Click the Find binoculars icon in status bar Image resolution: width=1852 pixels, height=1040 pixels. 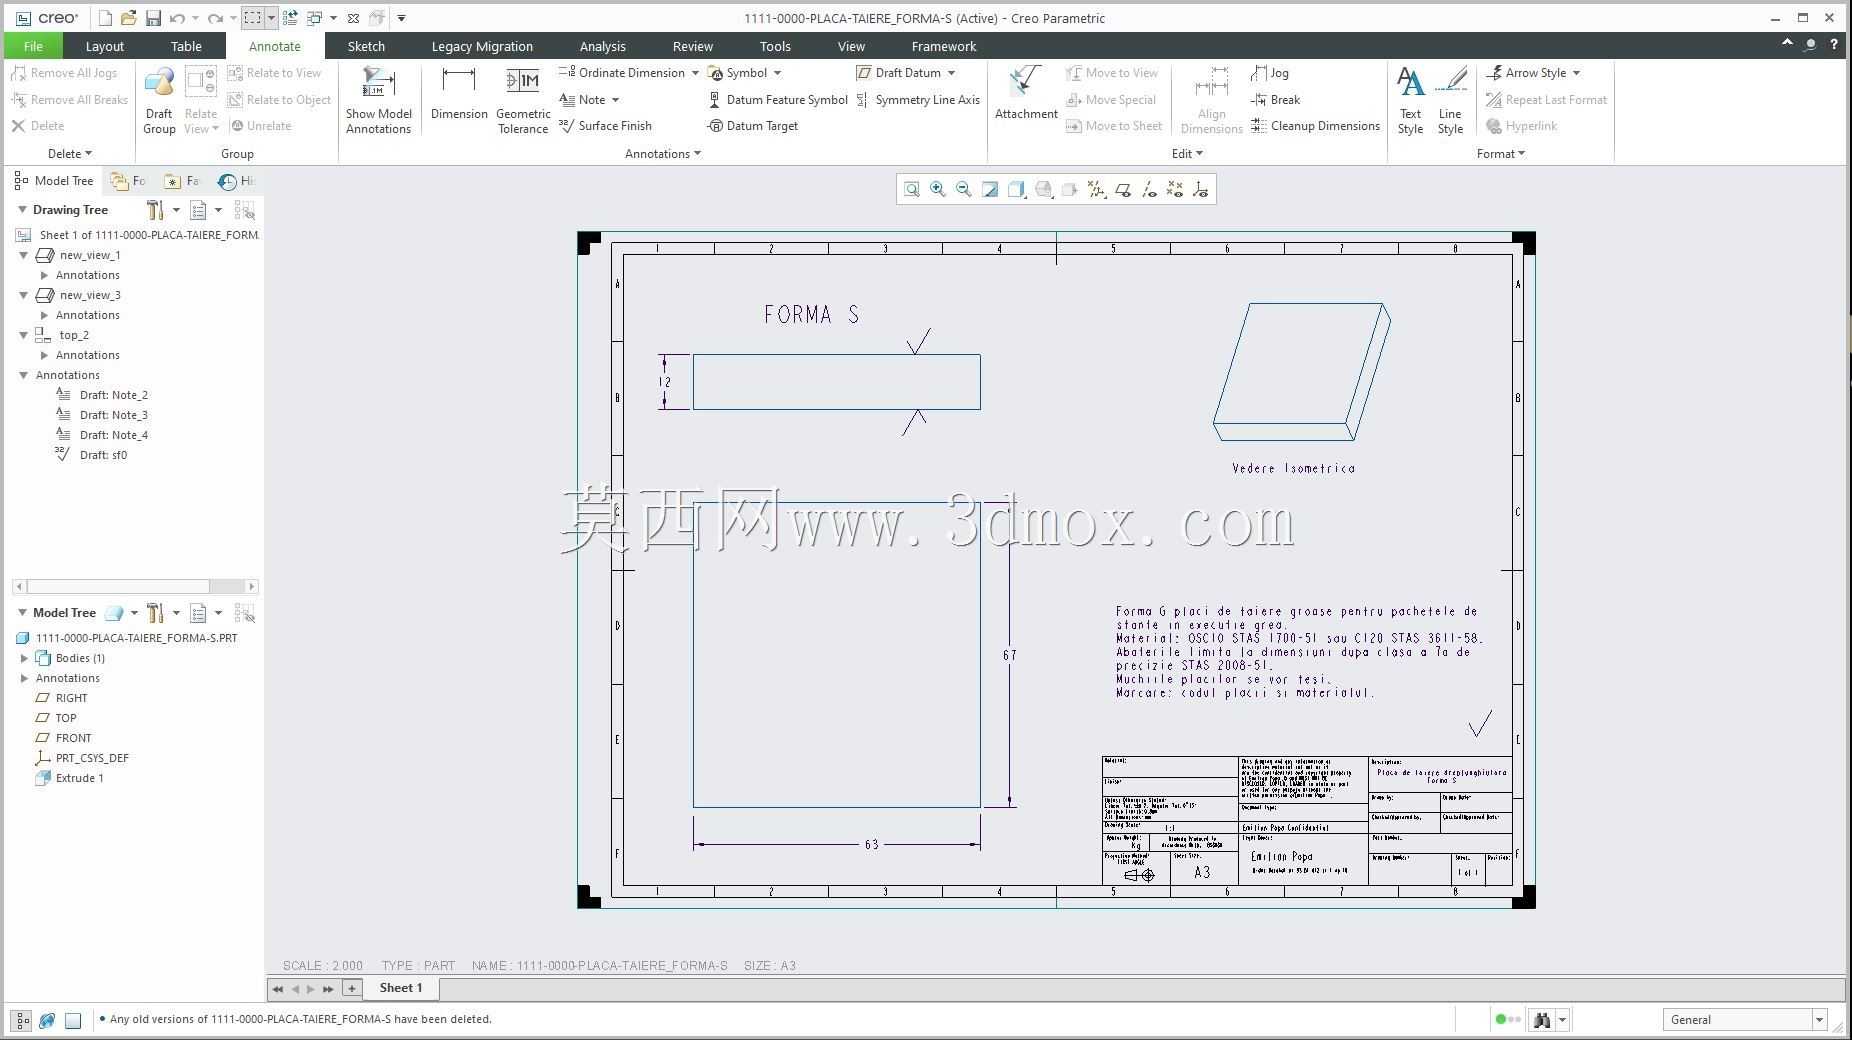(x=1542, y=1020)
